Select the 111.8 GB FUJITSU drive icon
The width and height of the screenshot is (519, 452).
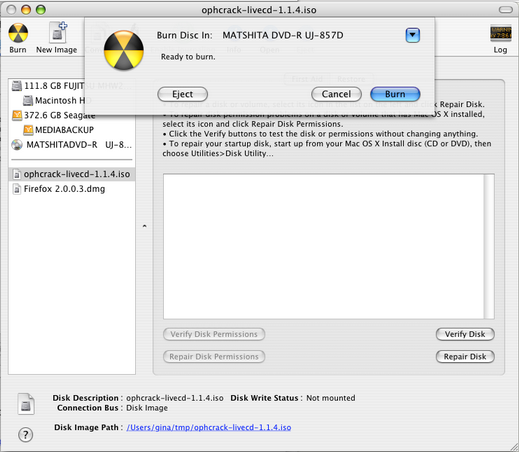click(17, 86)
